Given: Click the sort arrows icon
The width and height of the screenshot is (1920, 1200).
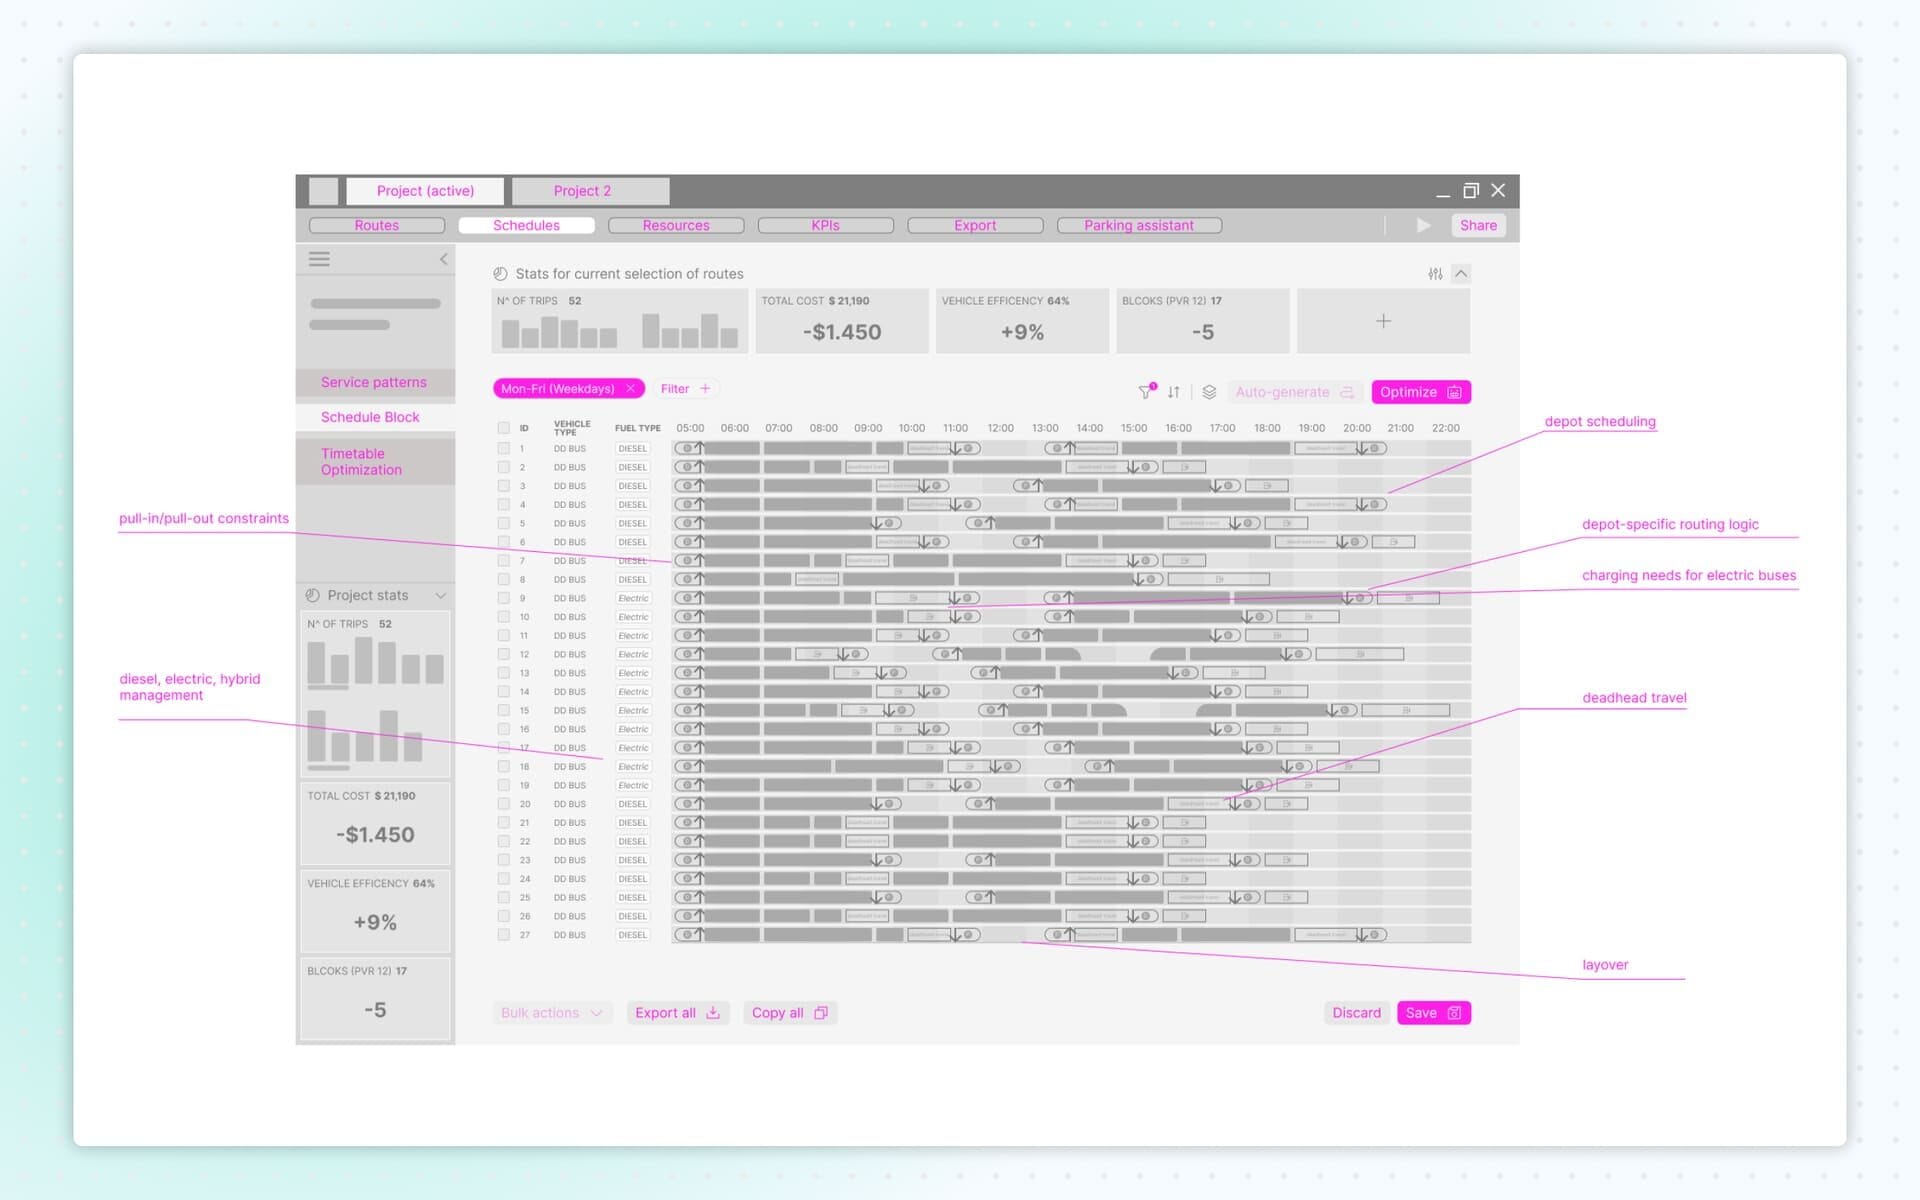Looking at the screenshot, I should click(x=1173, y=392).
